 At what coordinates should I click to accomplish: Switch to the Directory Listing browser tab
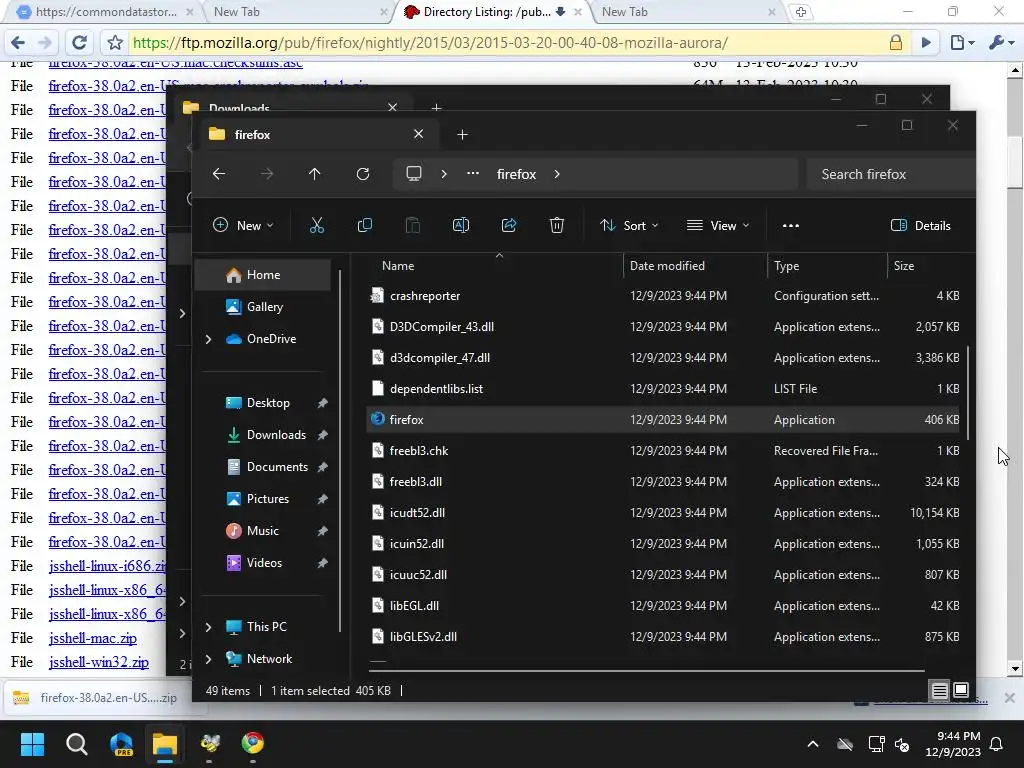click(x=487, y=12)
